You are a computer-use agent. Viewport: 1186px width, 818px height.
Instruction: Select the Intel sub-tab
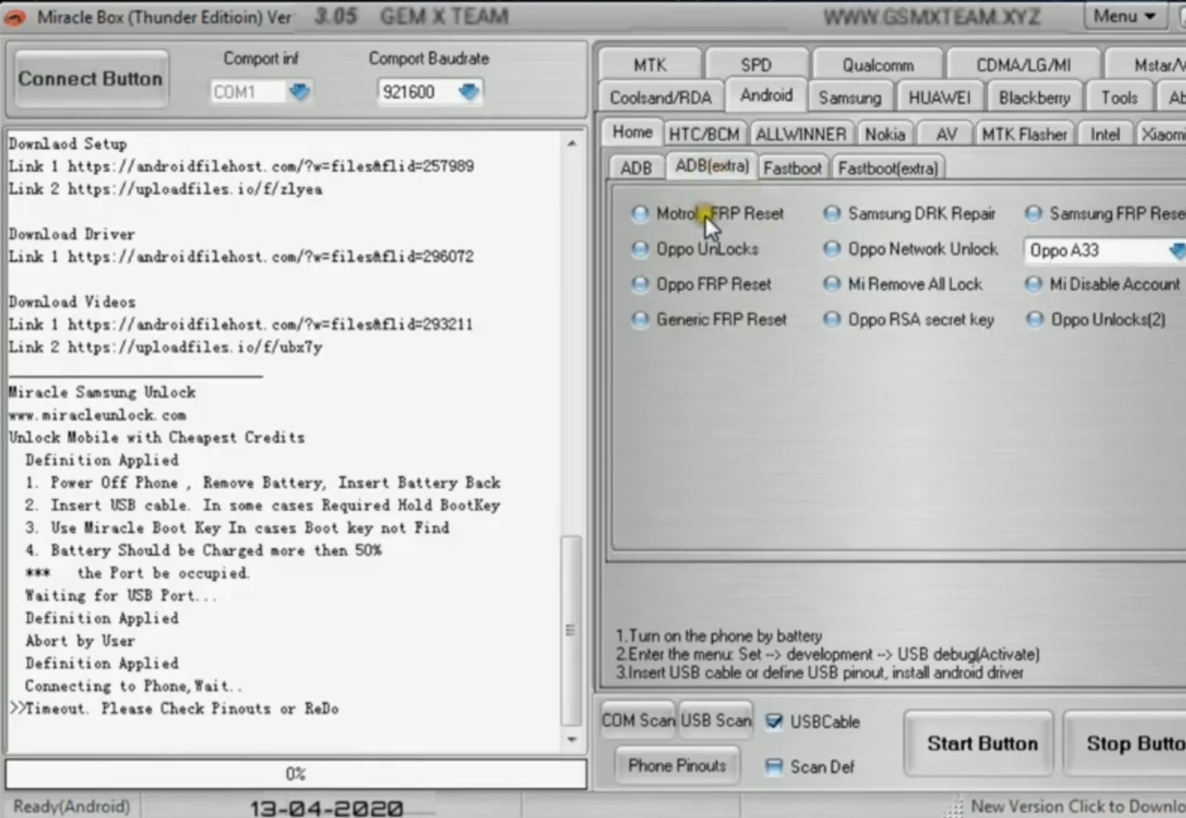coord(1104,135)
